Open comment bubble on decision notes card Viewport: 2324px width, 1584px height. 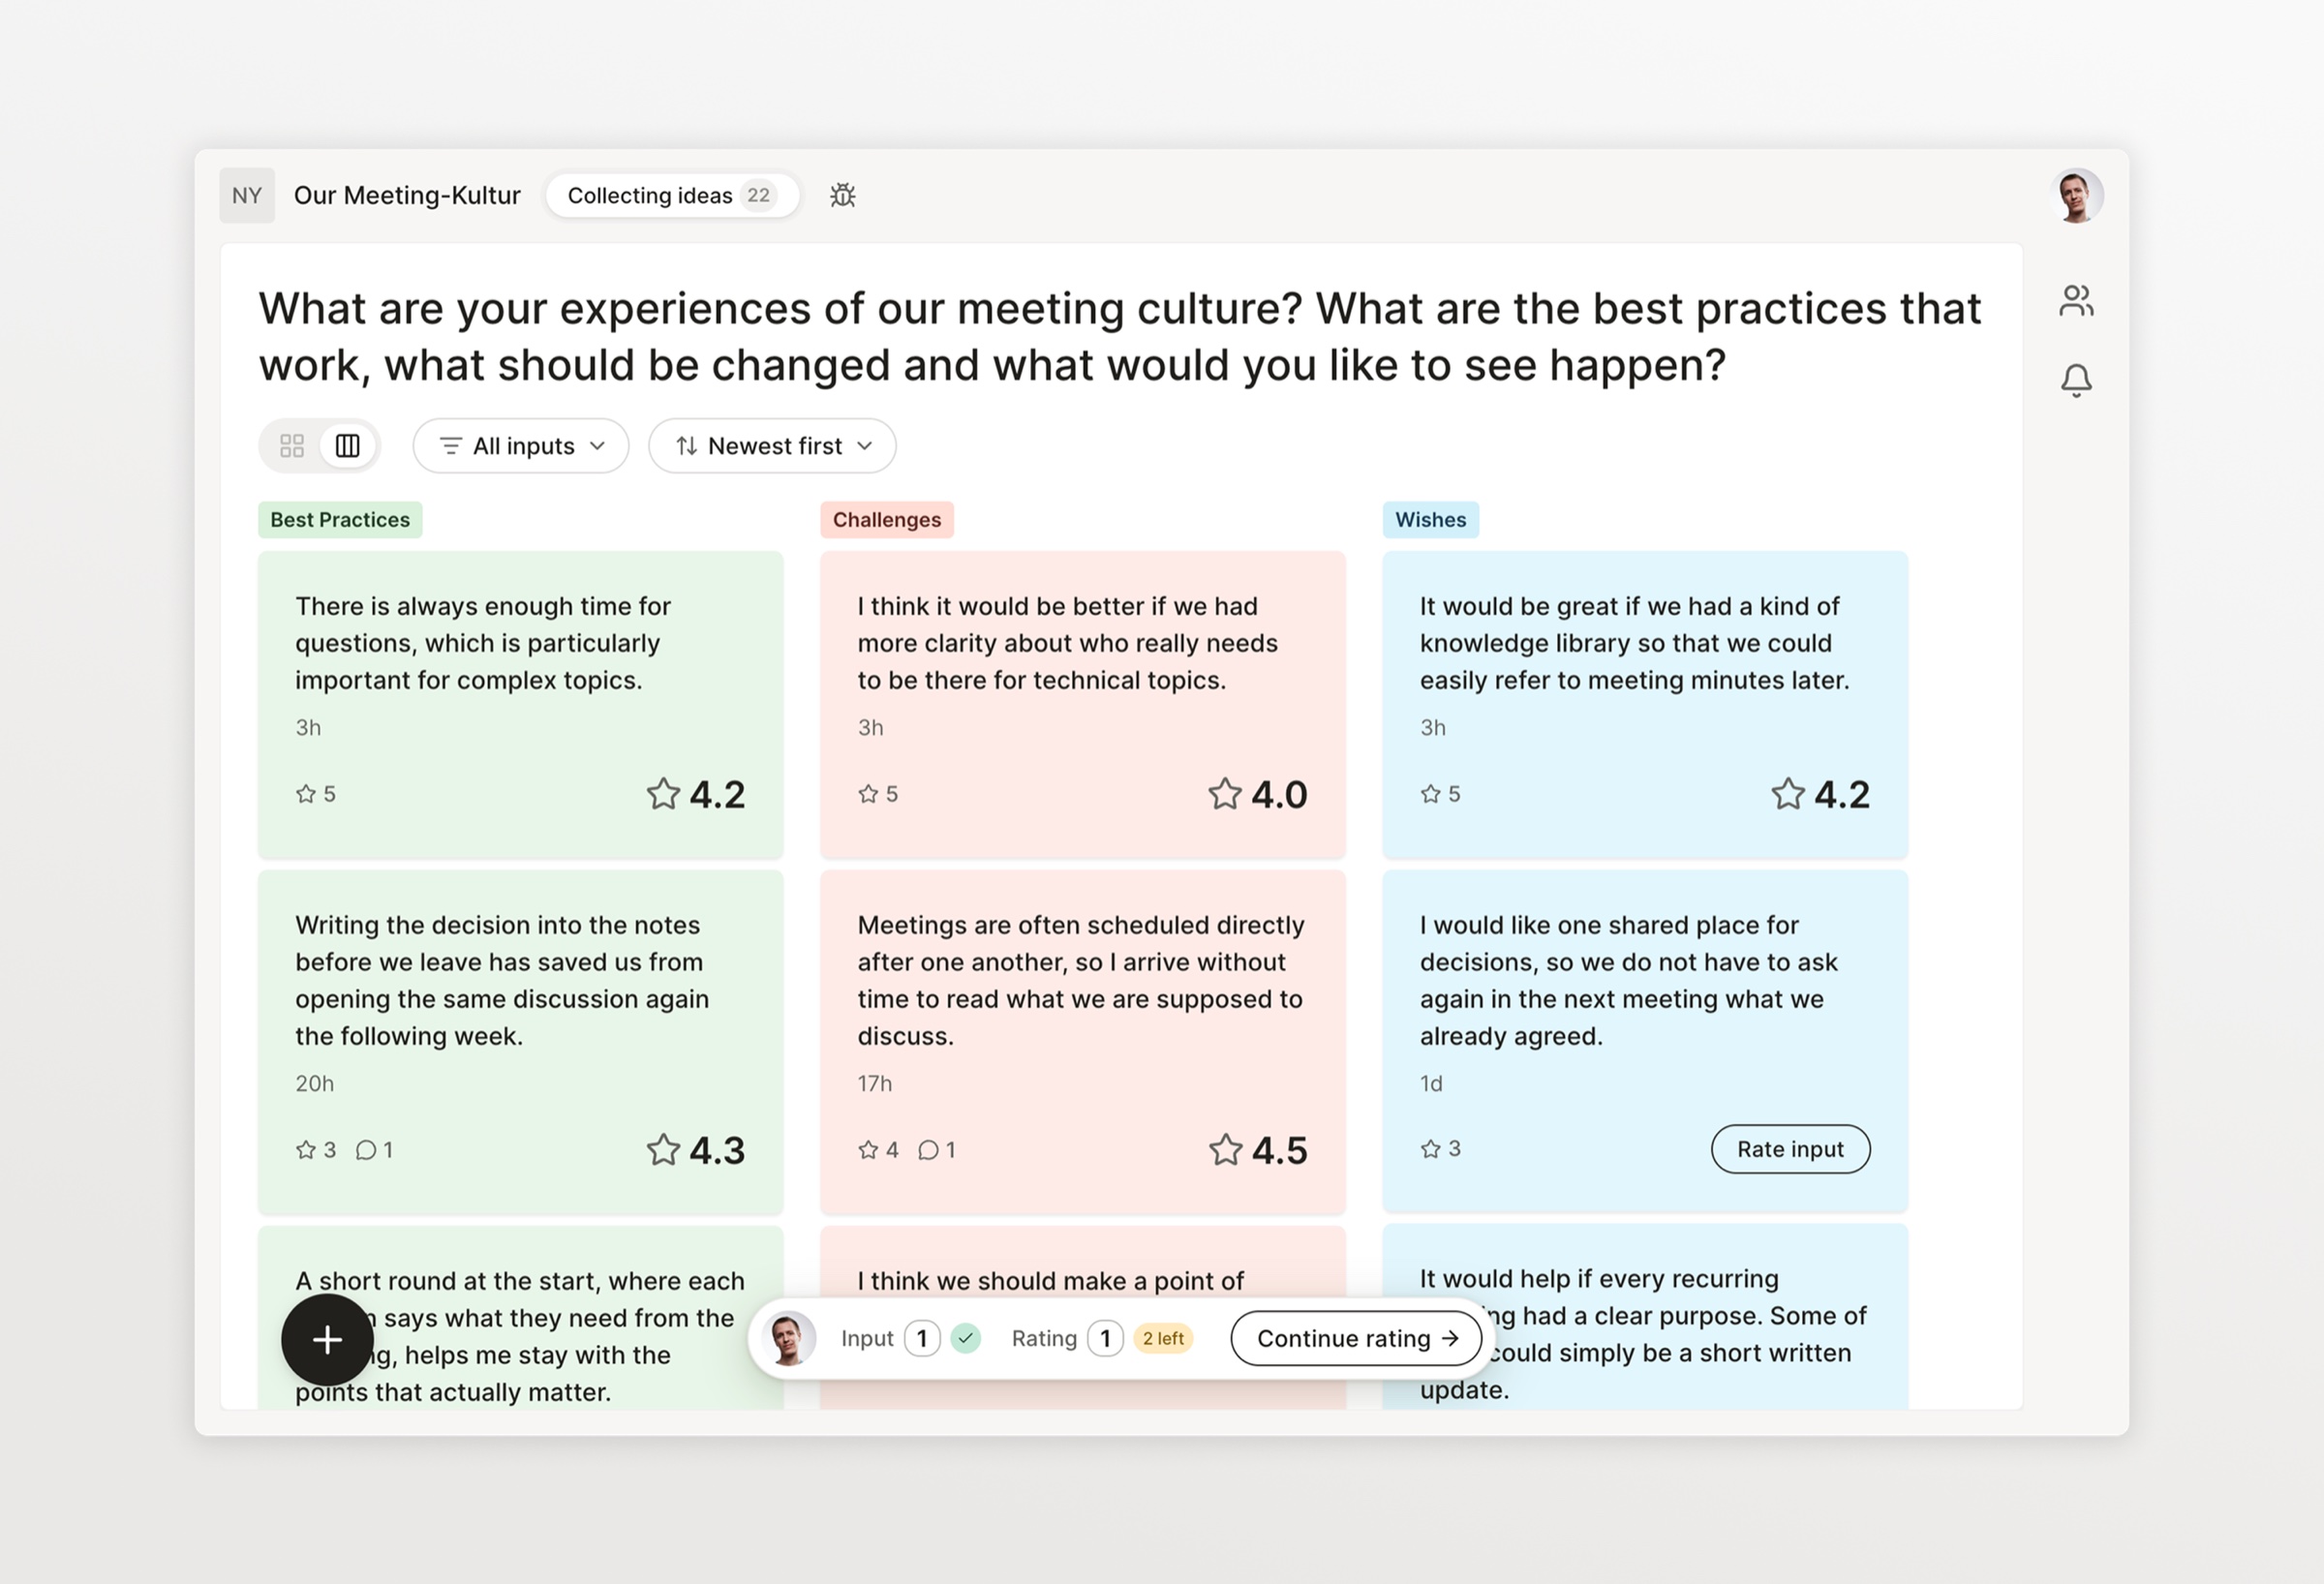[x=374, y=1150]
